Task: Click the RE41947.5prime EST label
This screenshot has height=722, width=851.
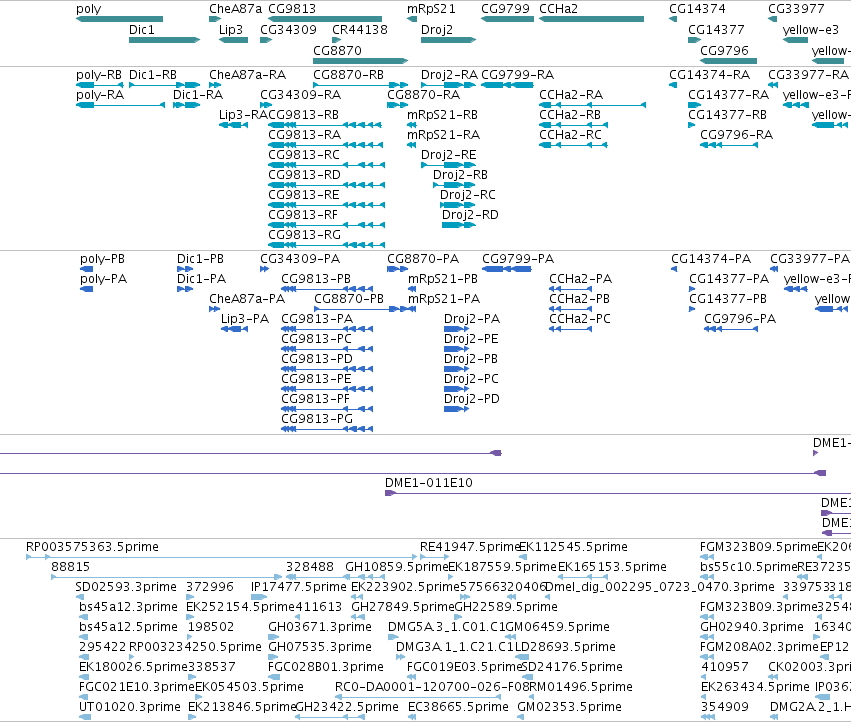Action: 471,547
